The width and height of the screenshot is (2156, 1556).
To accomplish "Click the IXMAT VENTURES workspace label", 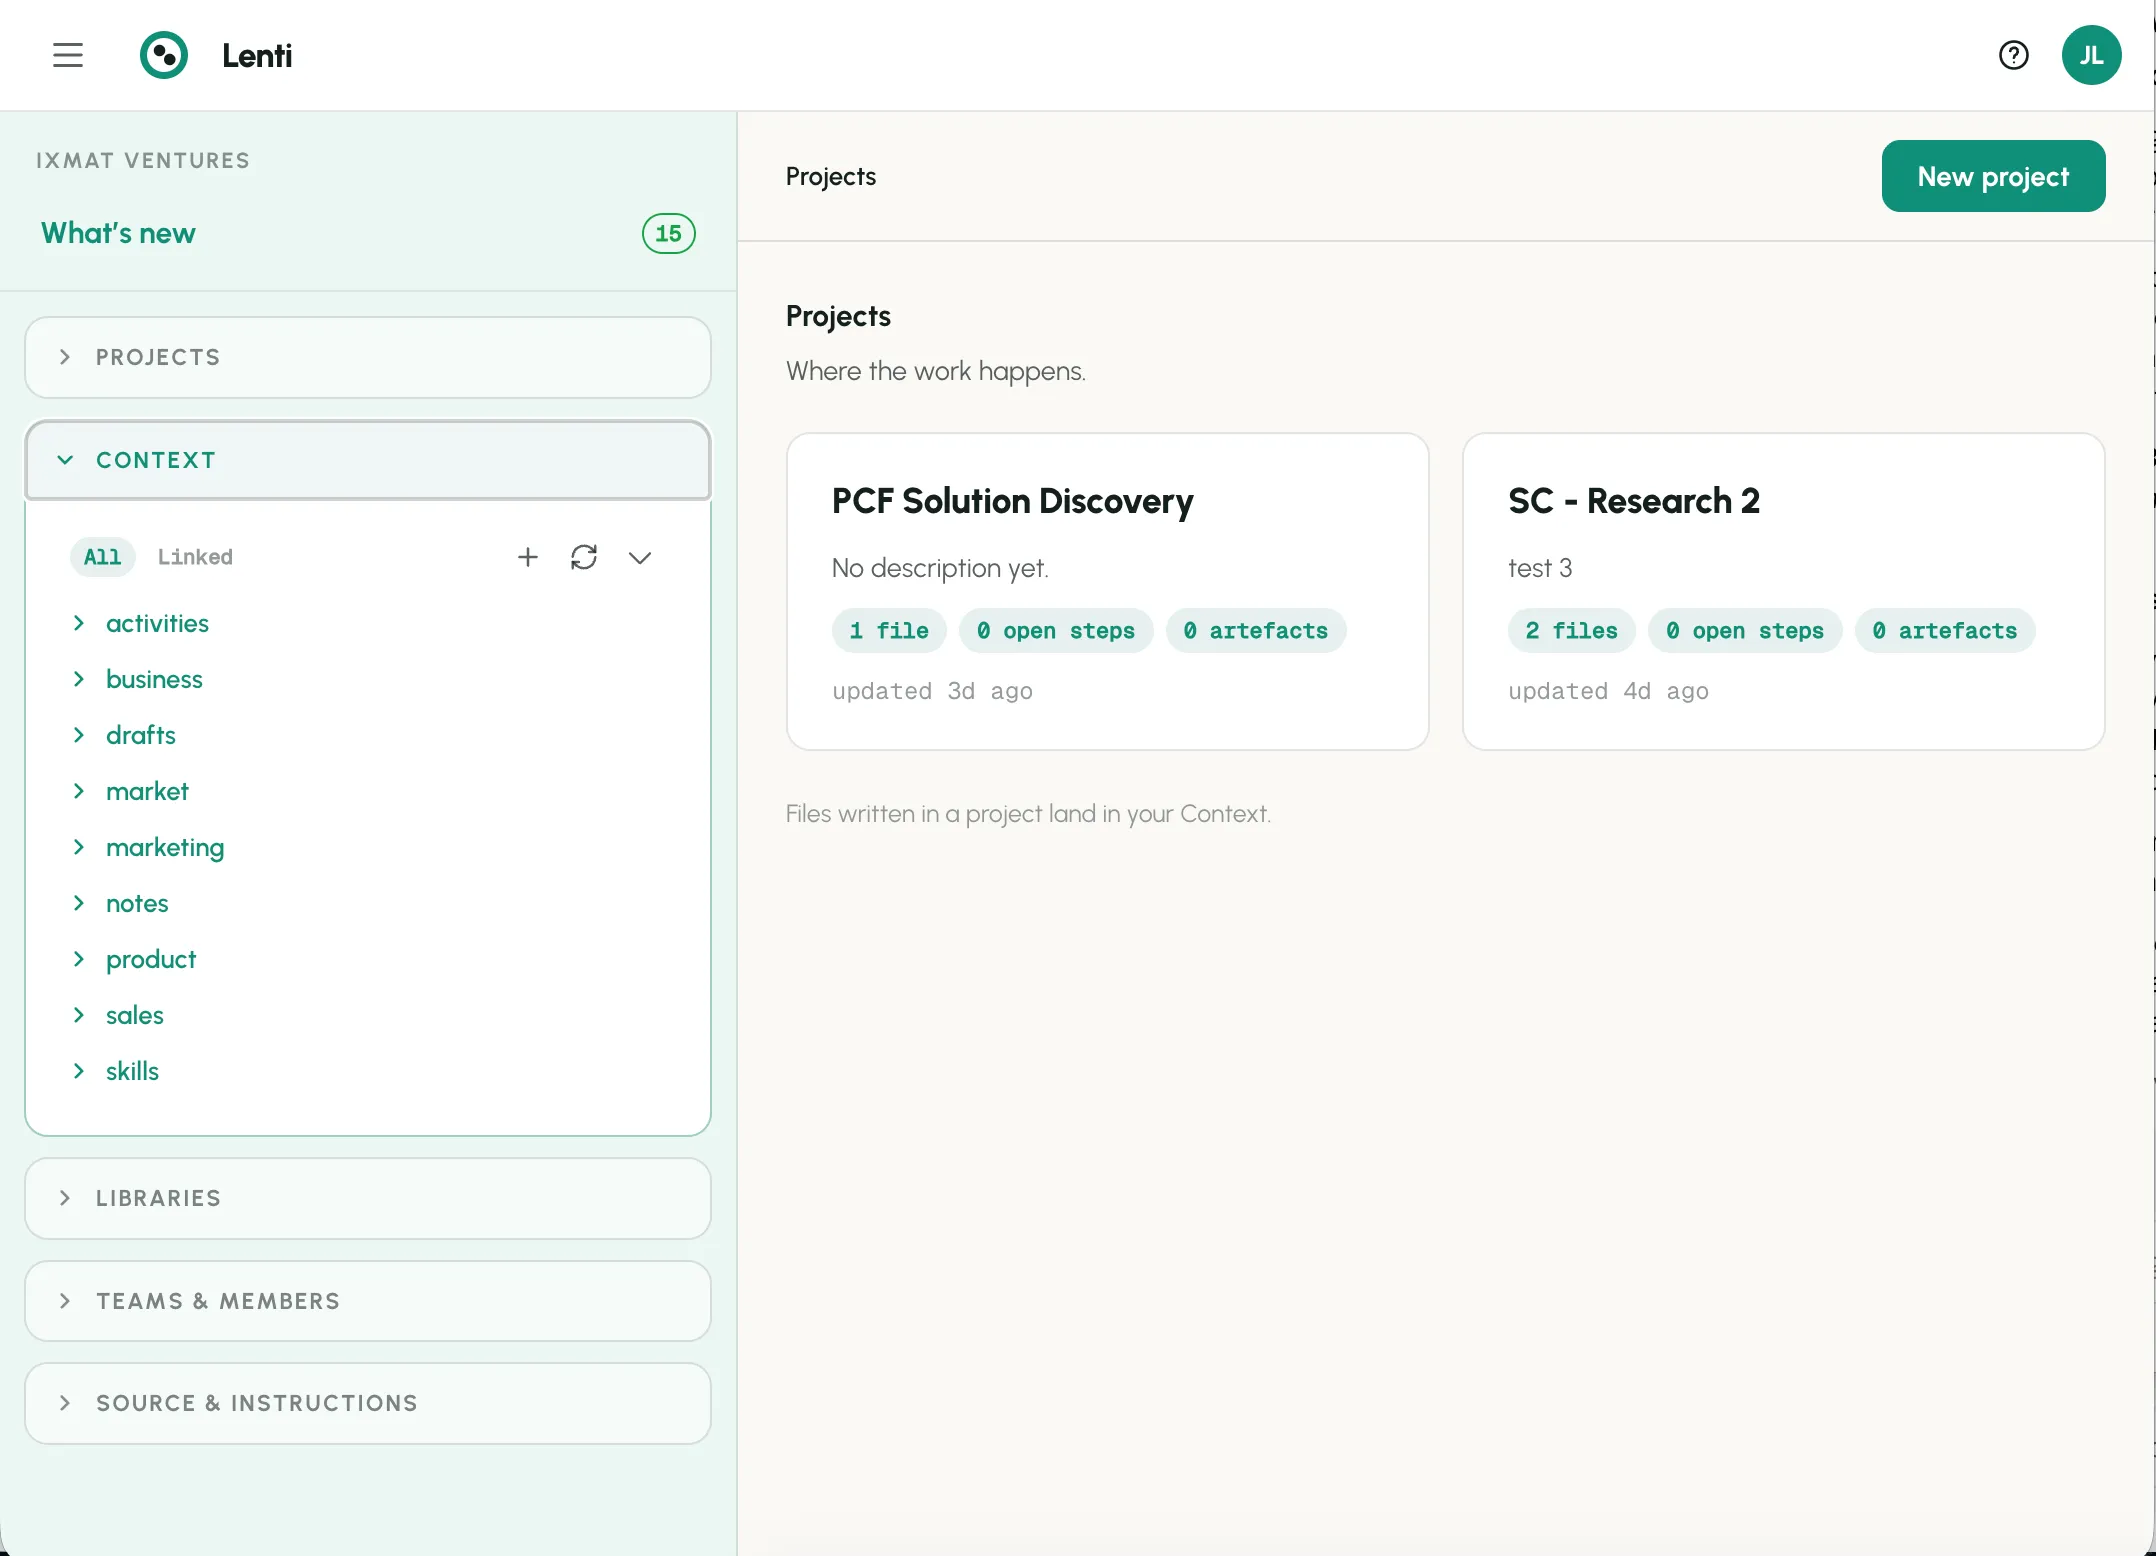I will pyautogui.click(x=143, y=161).
